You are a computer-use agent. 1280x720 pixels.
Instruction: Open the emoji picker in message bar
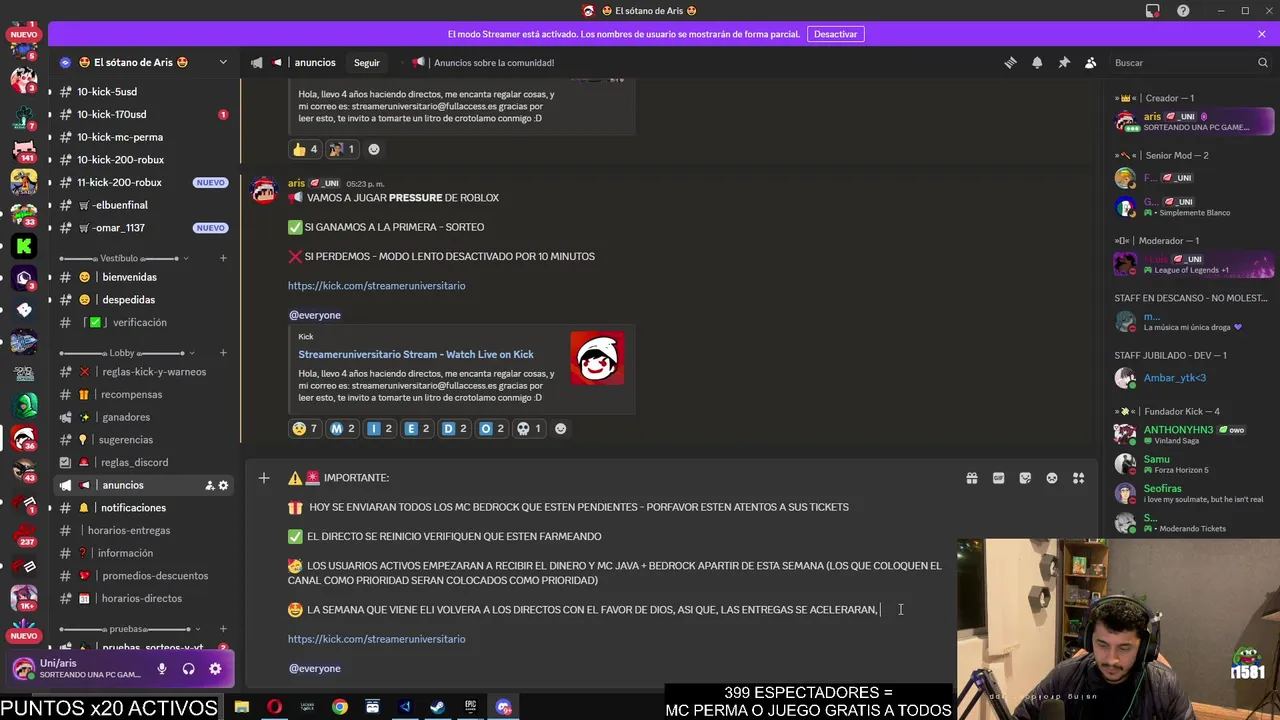coord(1052,478)
